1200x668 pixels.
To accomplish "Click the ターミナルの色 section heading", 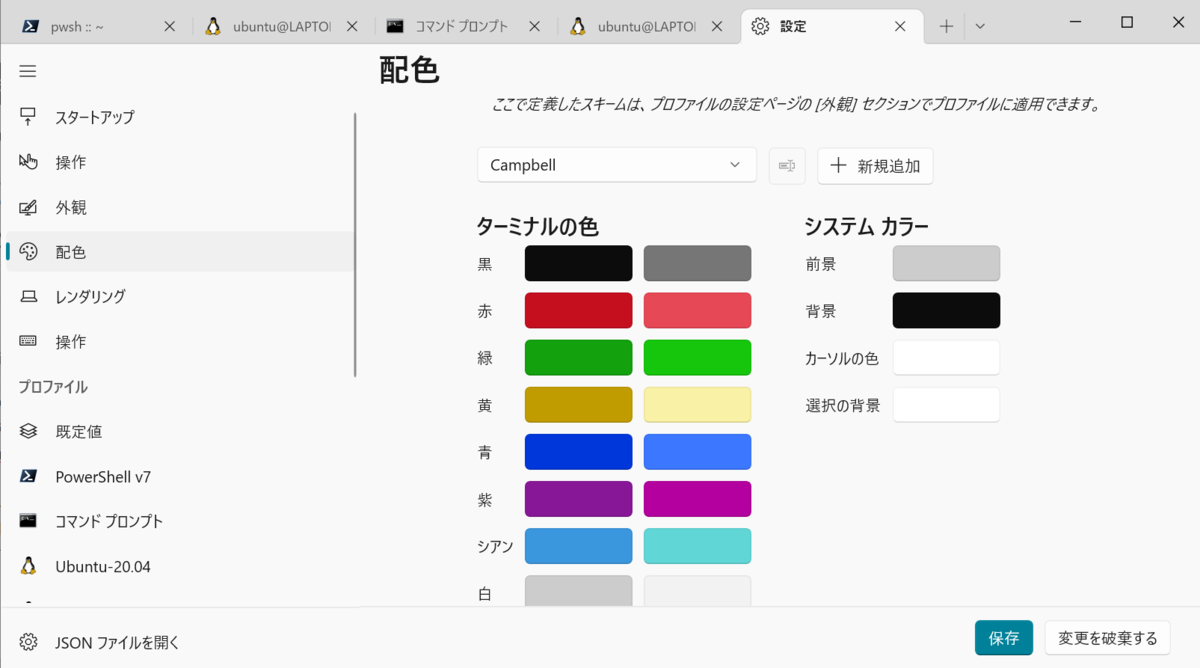I will pos(538,227).
